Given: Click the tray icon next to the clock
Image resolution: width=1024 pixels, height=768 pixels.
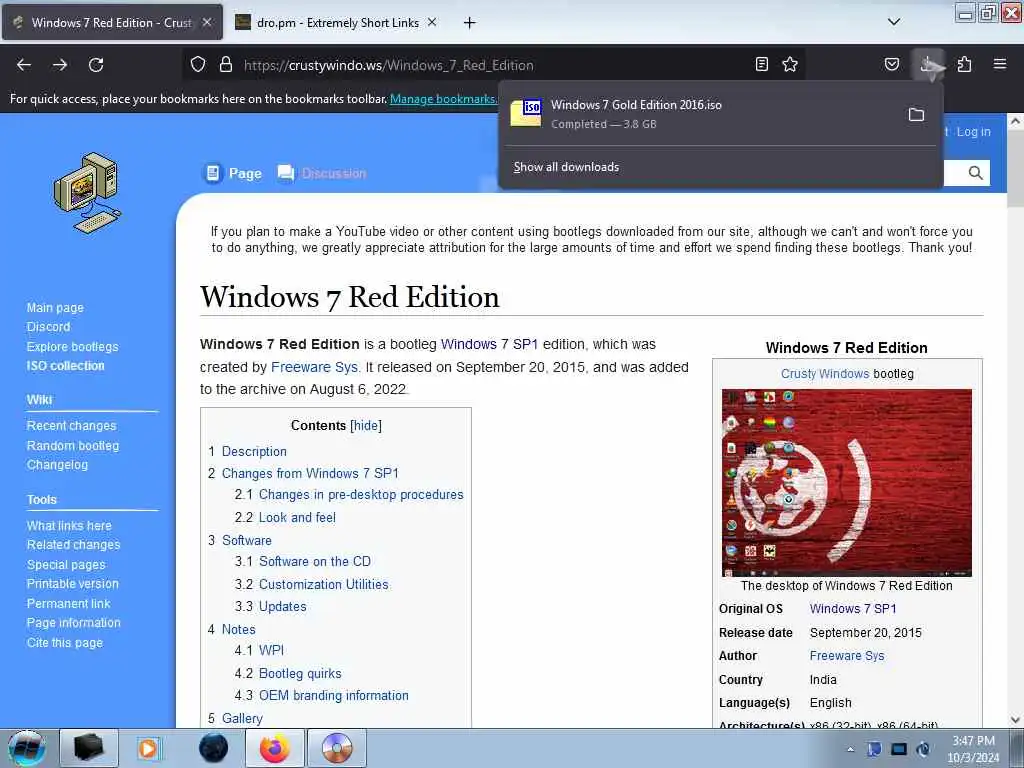Looking at the screenshot, I should [923, 749].
